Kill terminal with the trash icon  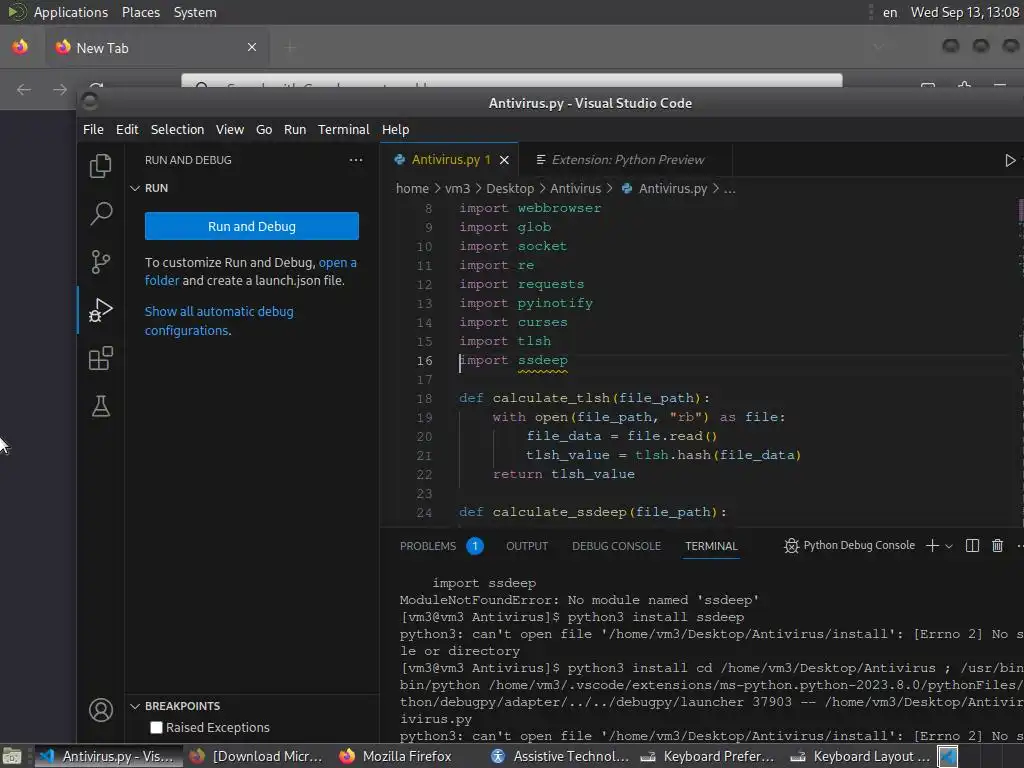997,546
